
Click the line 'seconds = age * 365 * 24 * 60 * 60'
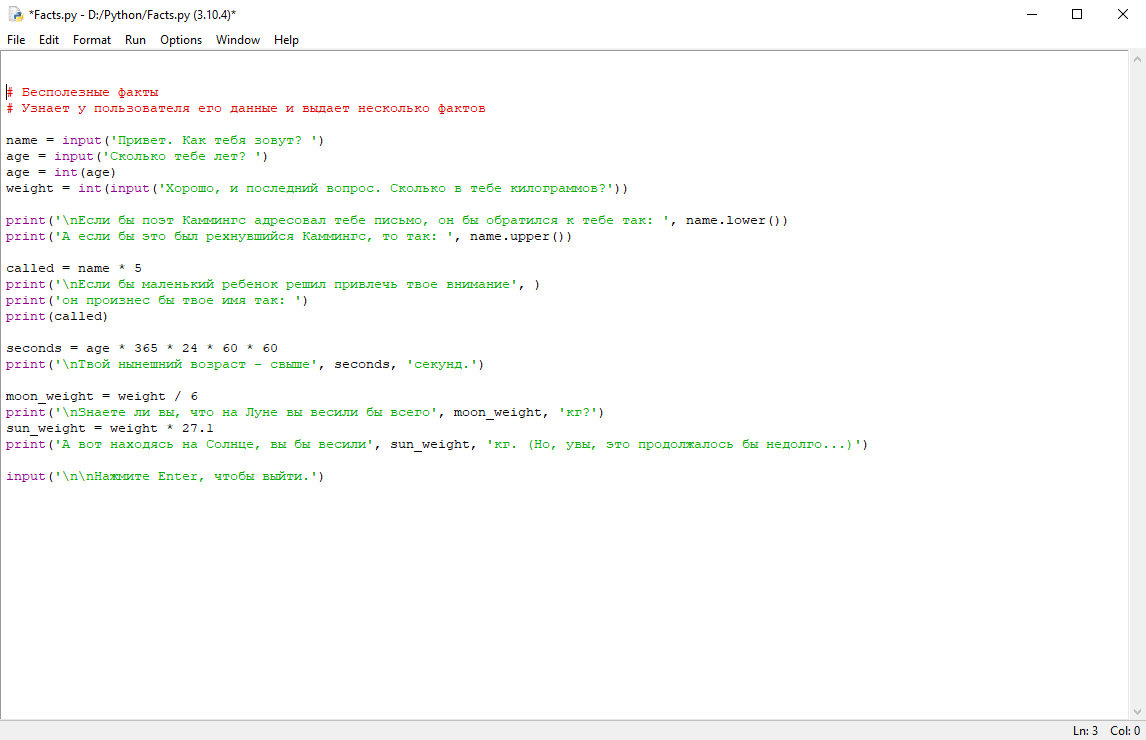142,348
